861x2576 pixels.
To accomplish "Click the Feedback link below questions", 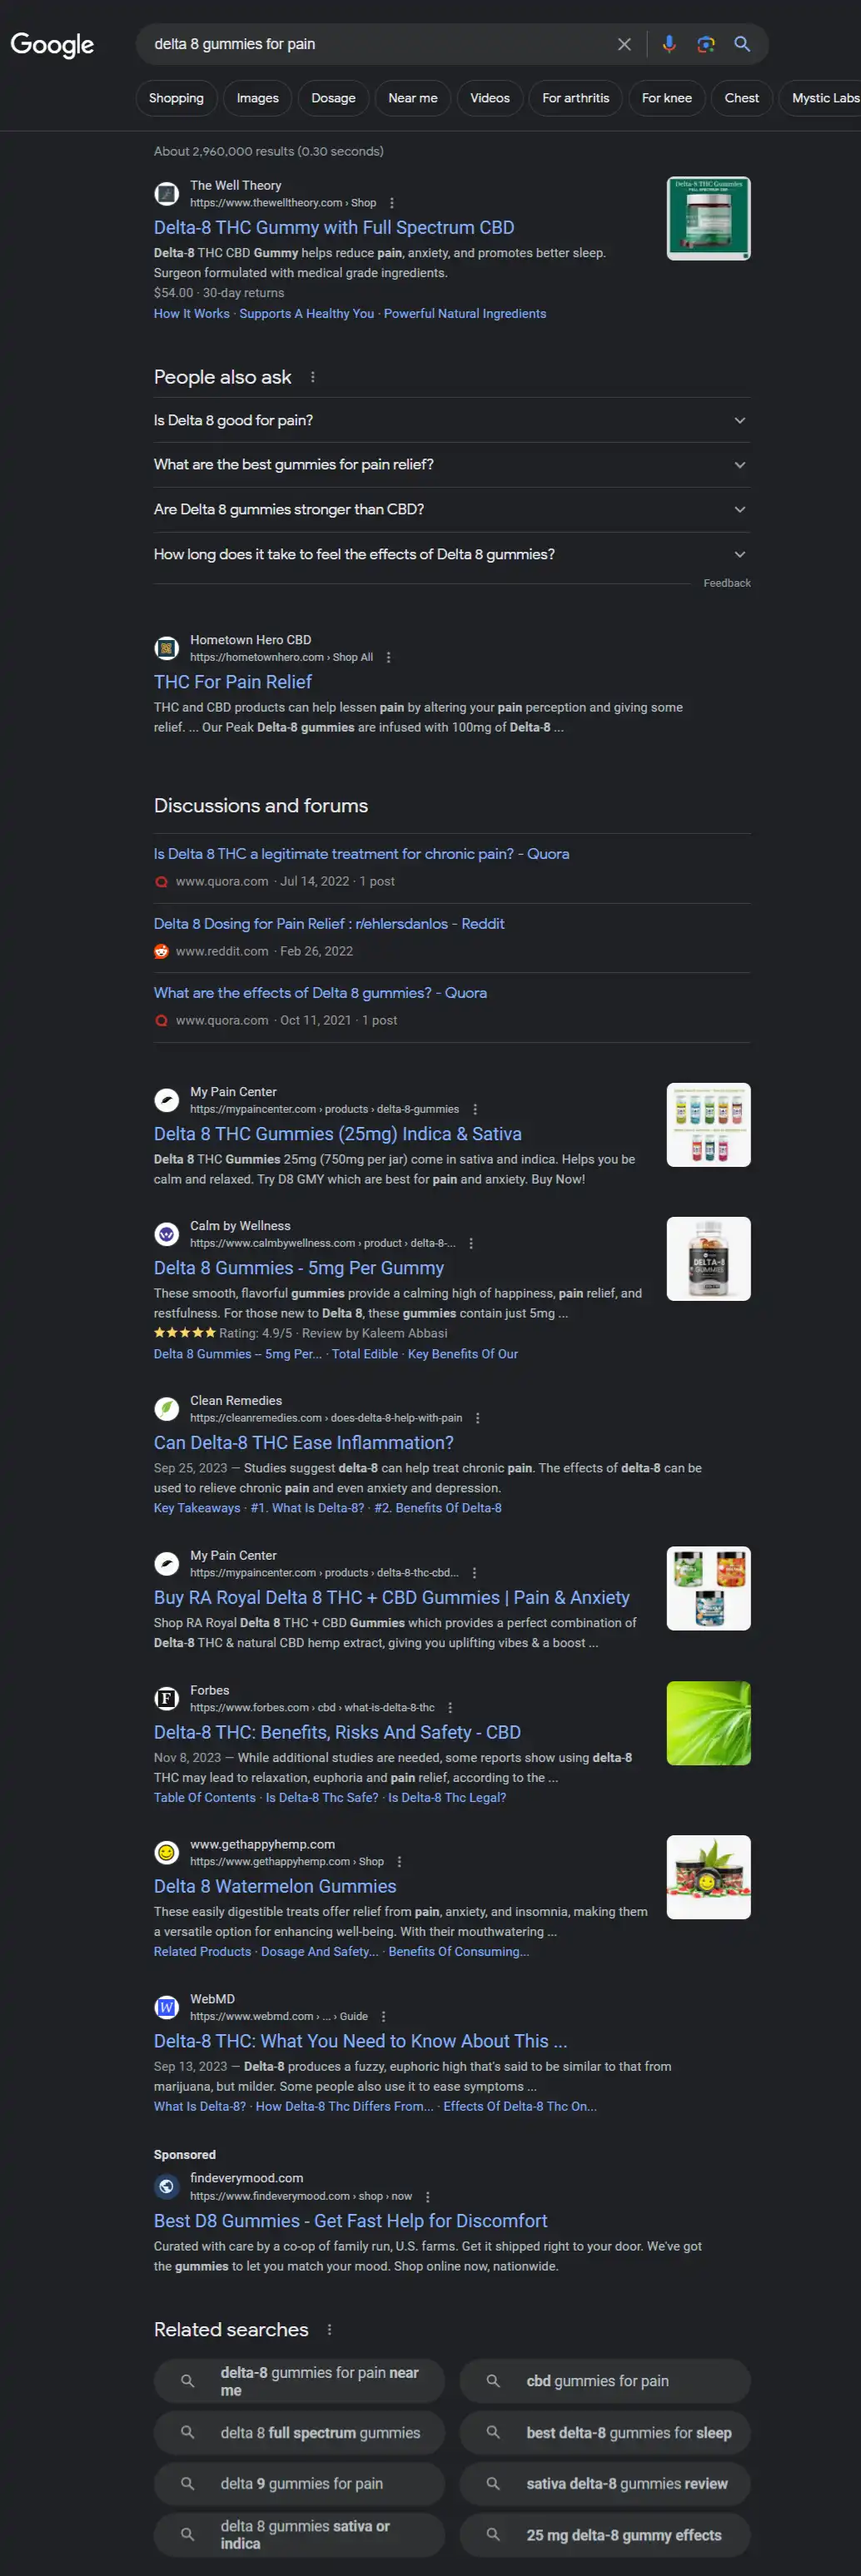I will pos(727,583).
